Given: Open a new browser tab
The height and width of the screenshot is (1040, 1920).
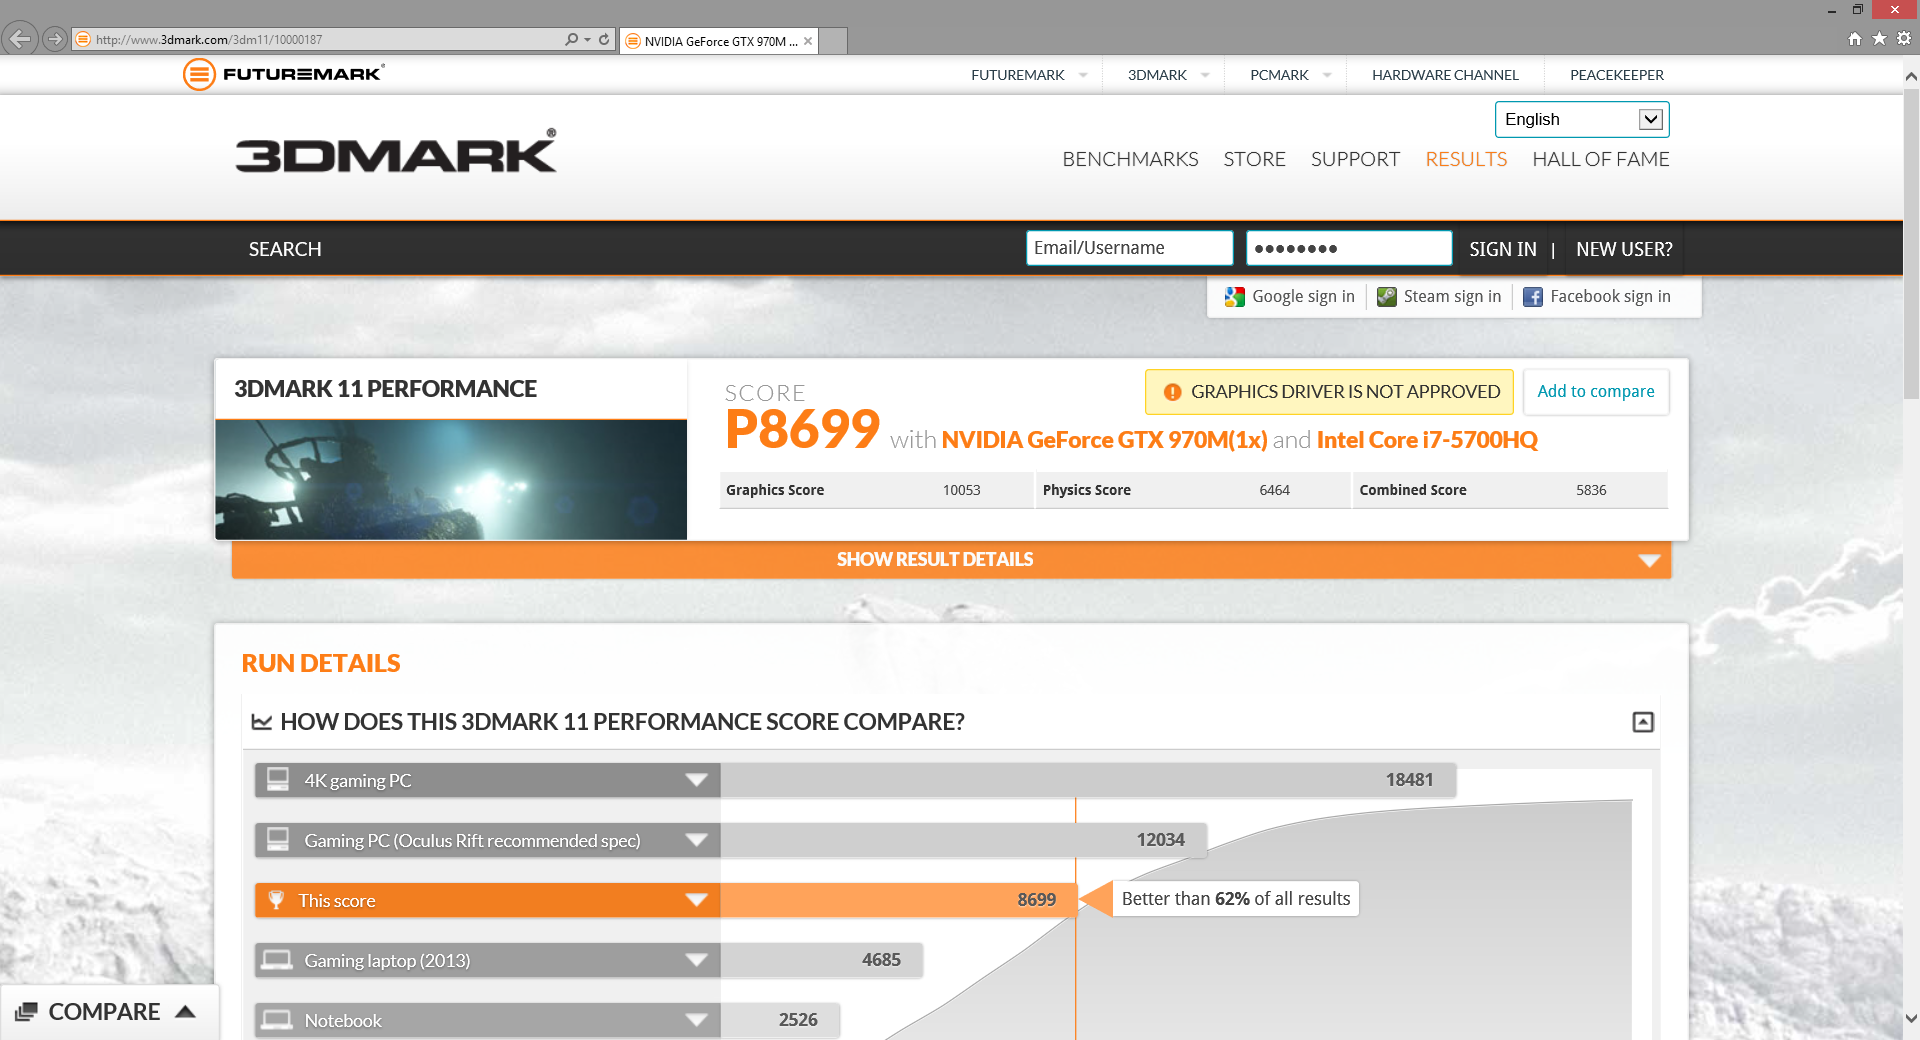Looking at the screenshot, I should (833, 41).
